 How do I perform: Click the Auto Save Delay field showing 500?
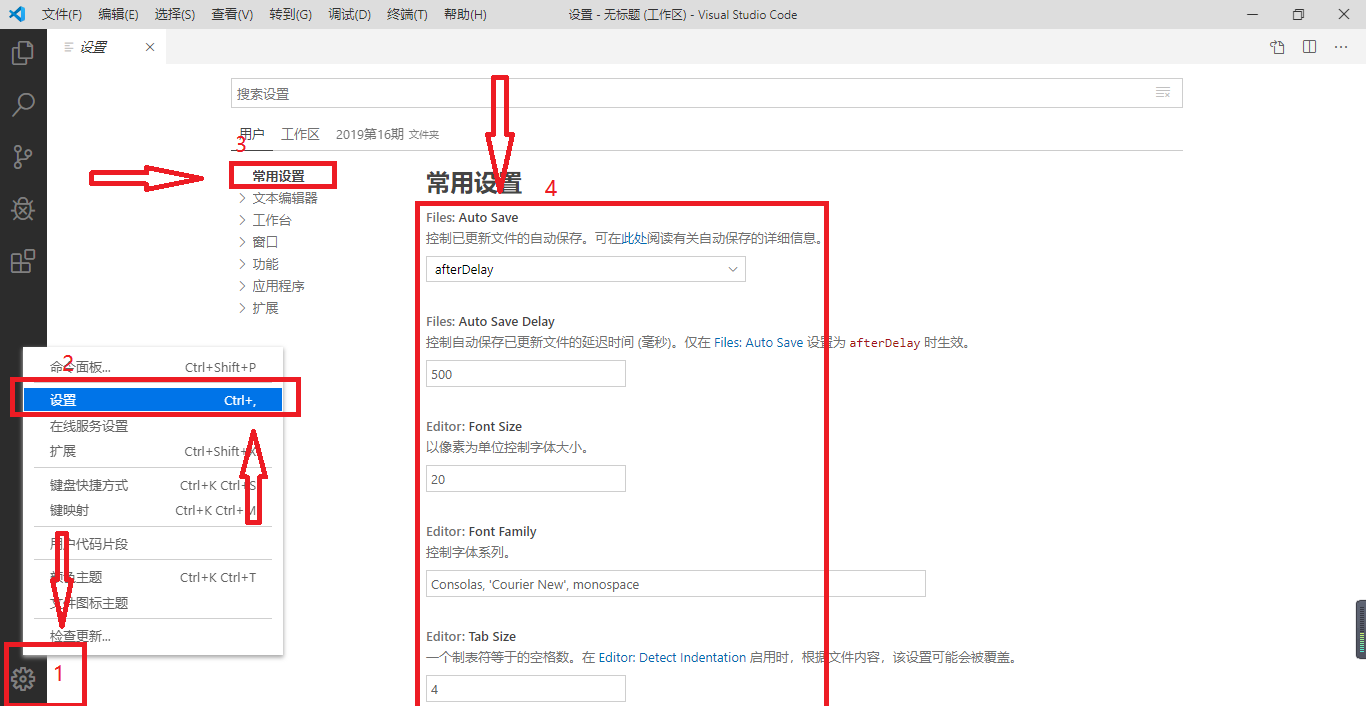526,374
